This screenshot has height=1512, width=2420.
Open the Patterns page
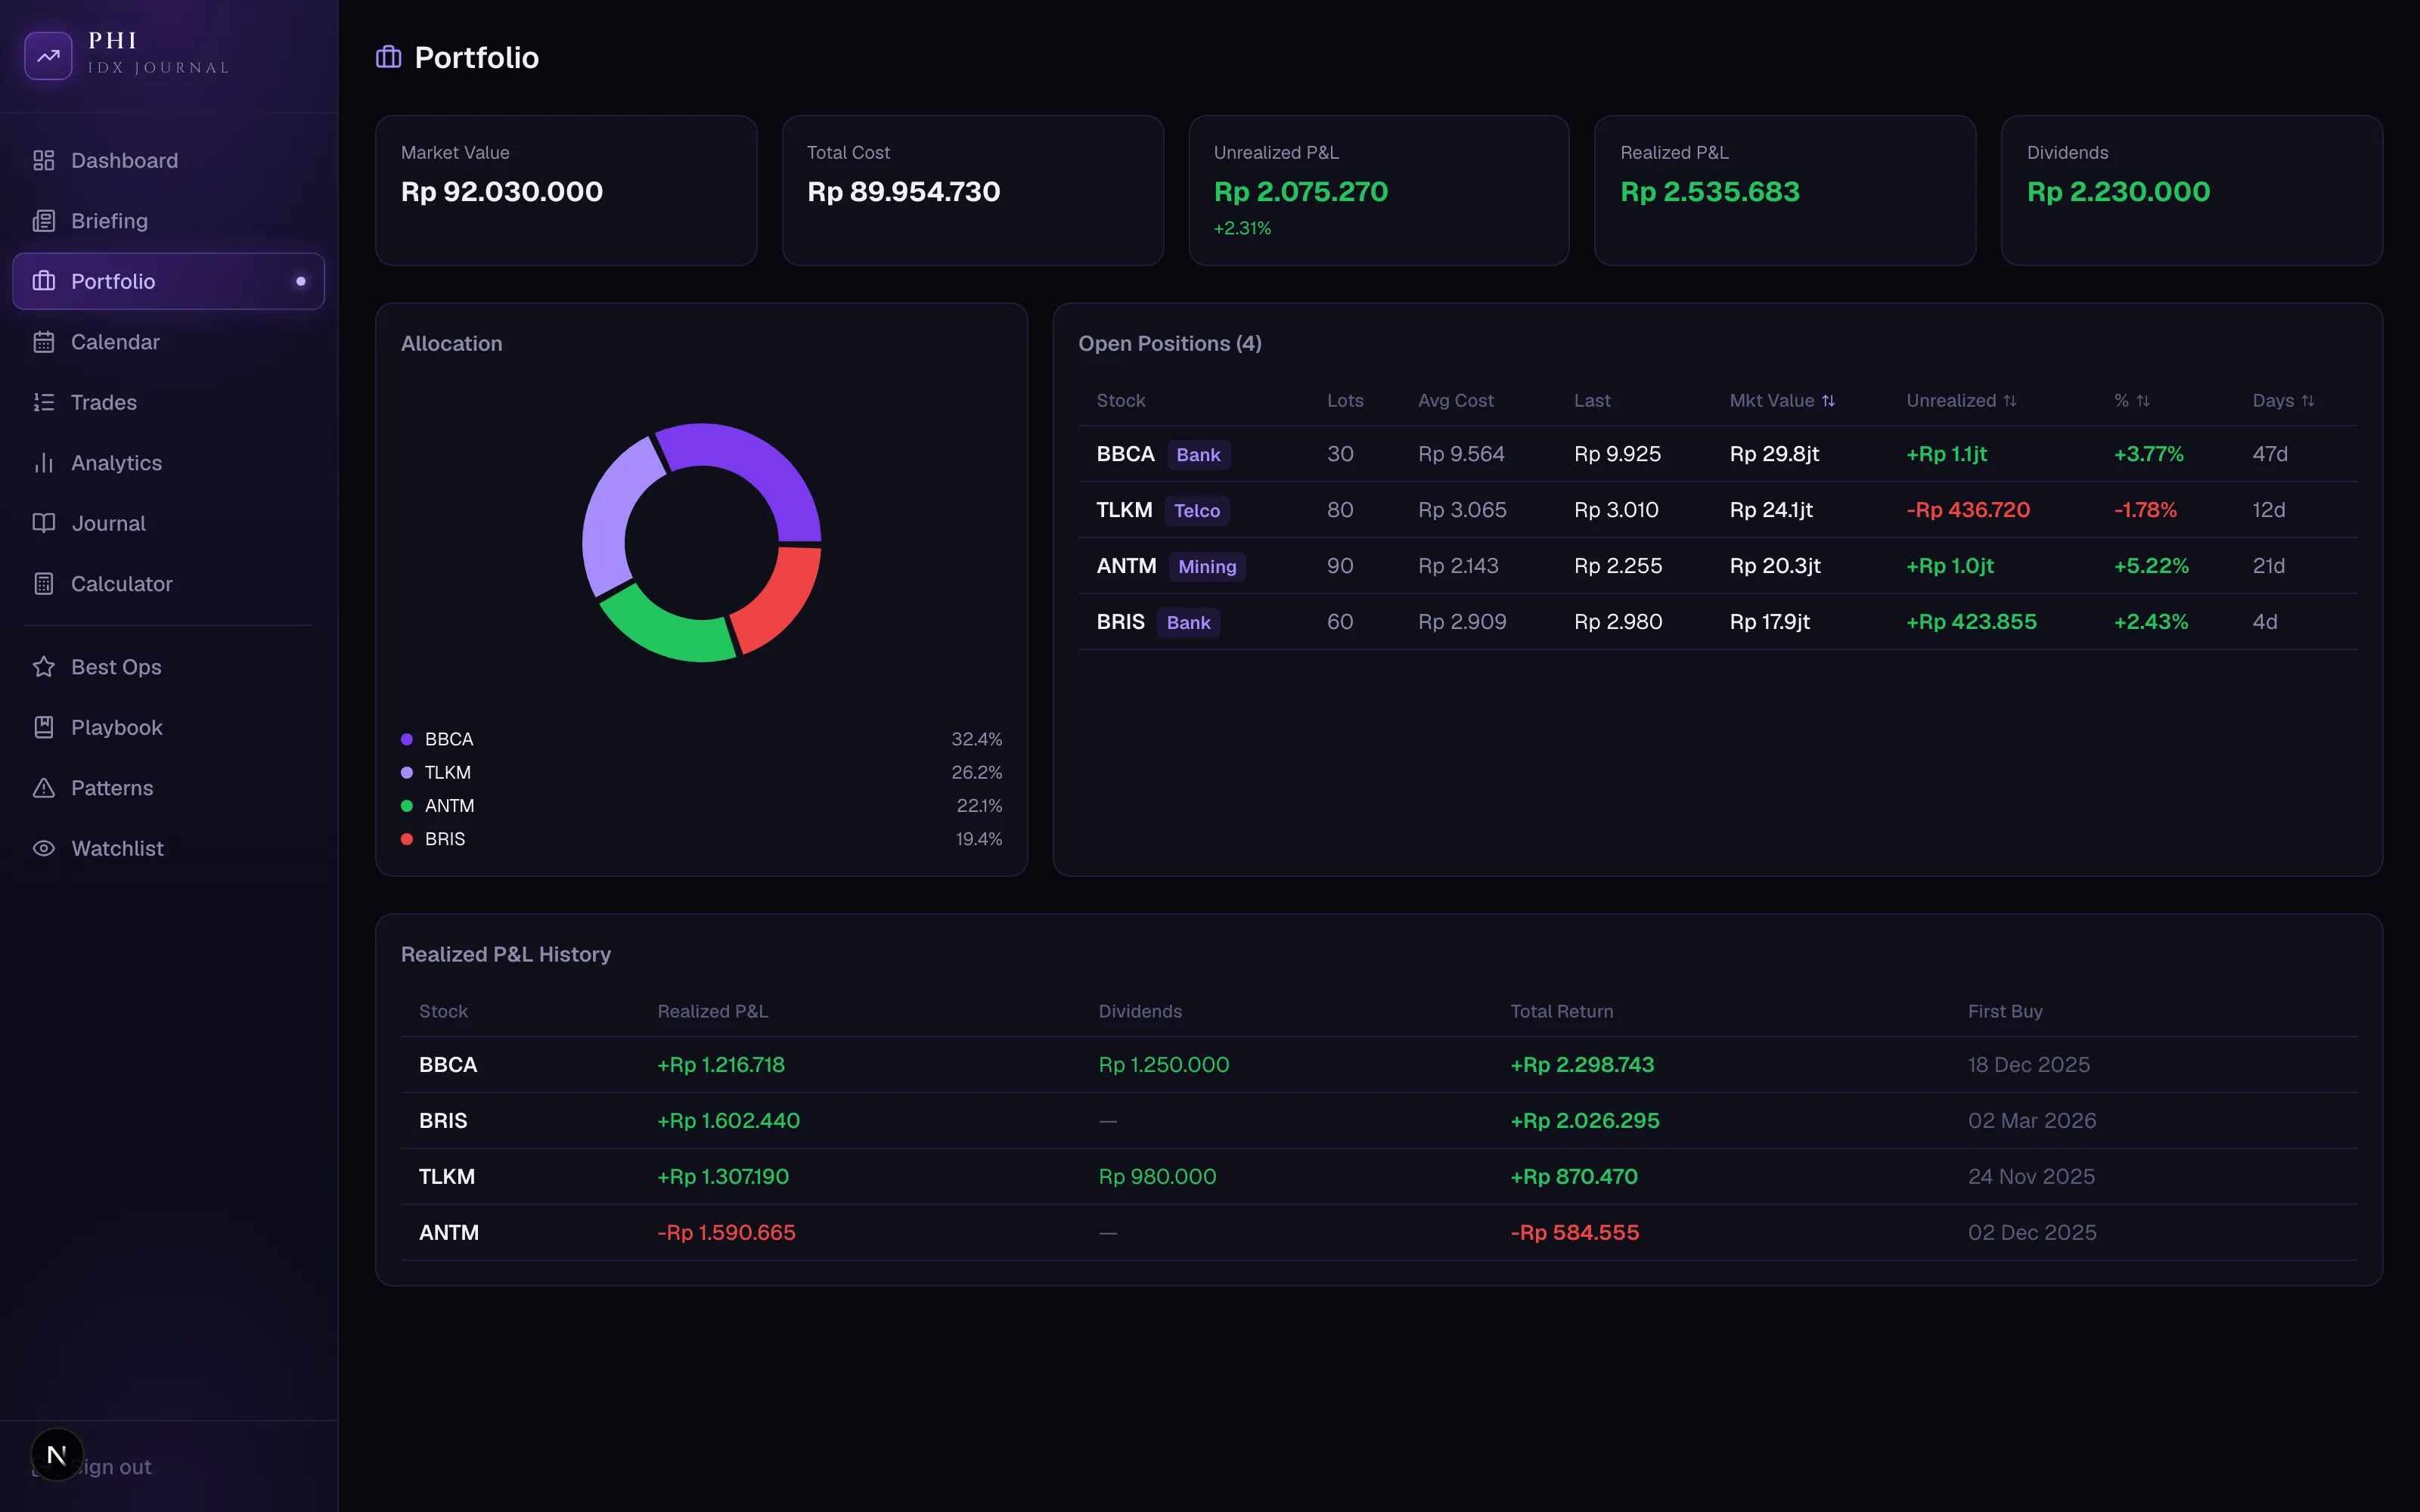point(168,788)
